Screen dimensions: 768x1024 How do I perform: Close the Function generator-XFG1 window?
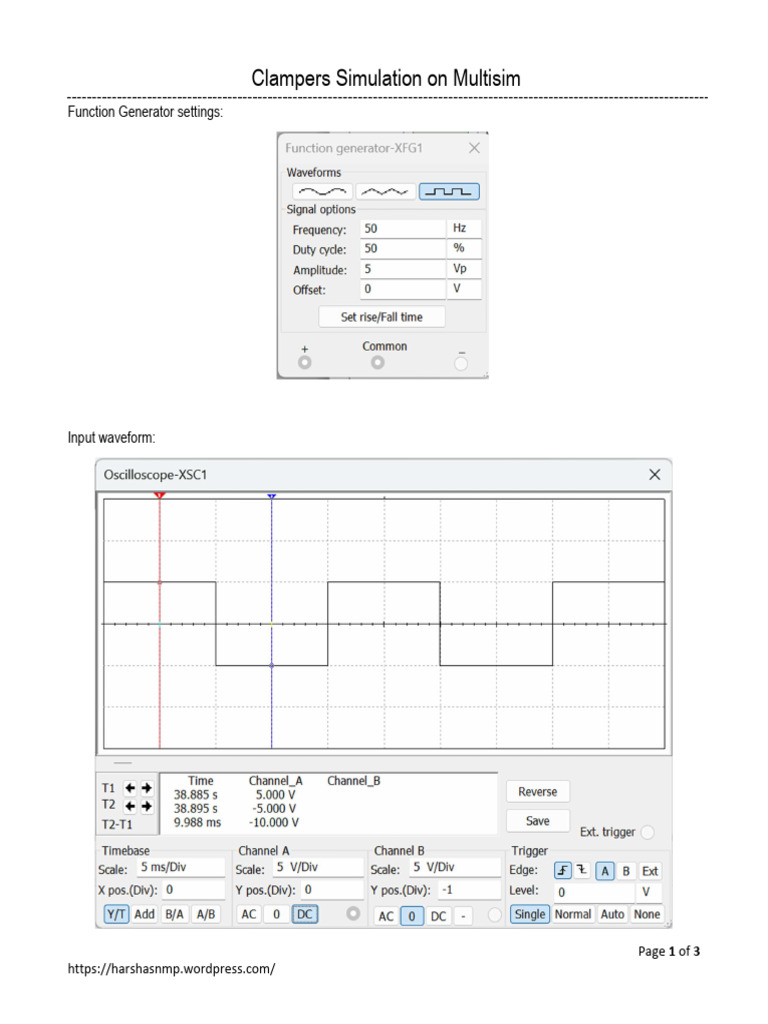(x=474, y=148)
